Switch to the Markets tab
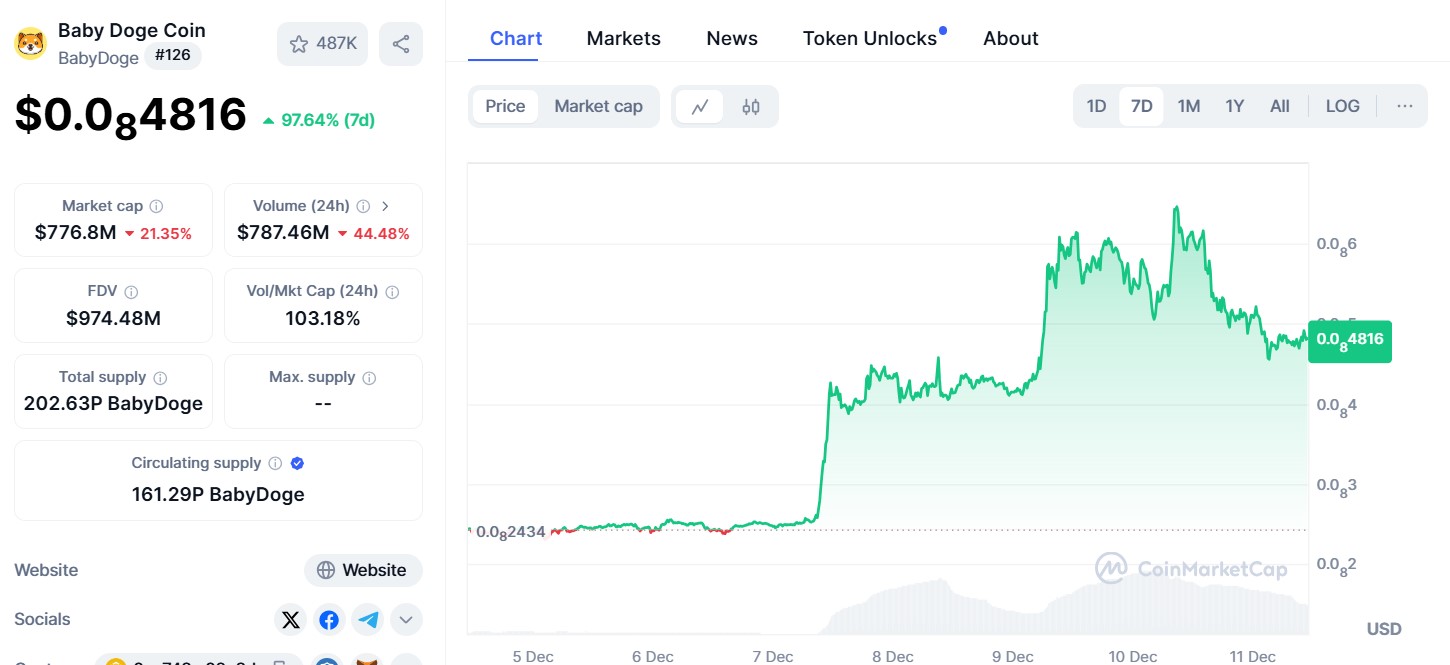 [623, 38]
